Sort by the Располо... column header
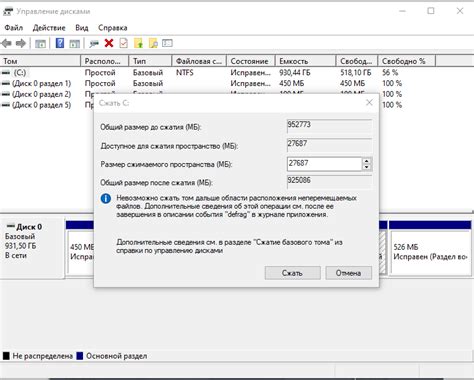Screen dimensions: 474x380 pos(105,61)
